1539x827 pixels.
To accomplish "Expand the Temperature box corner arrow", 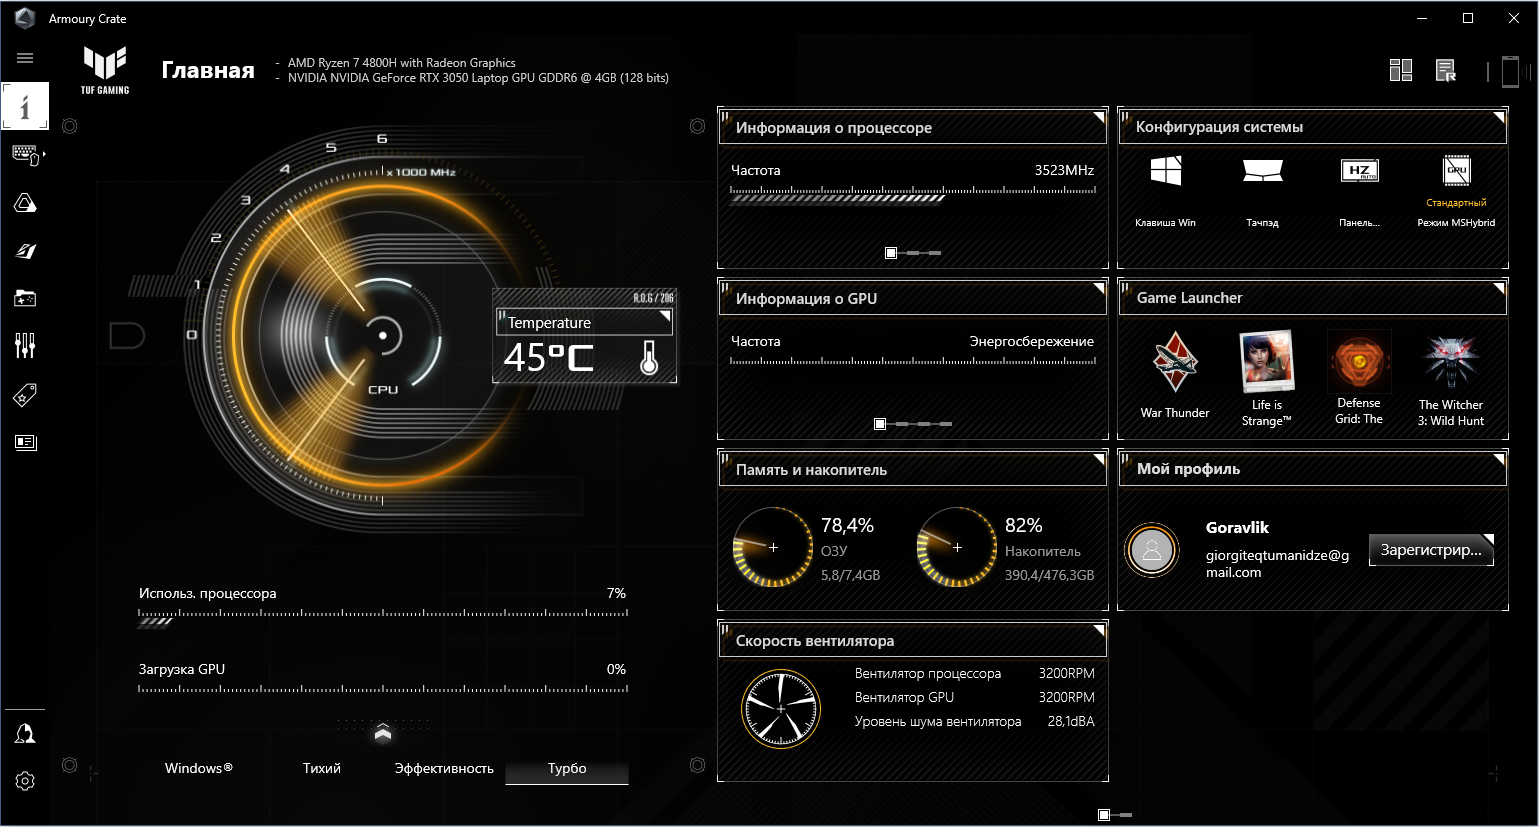I will tap(665, 316).
